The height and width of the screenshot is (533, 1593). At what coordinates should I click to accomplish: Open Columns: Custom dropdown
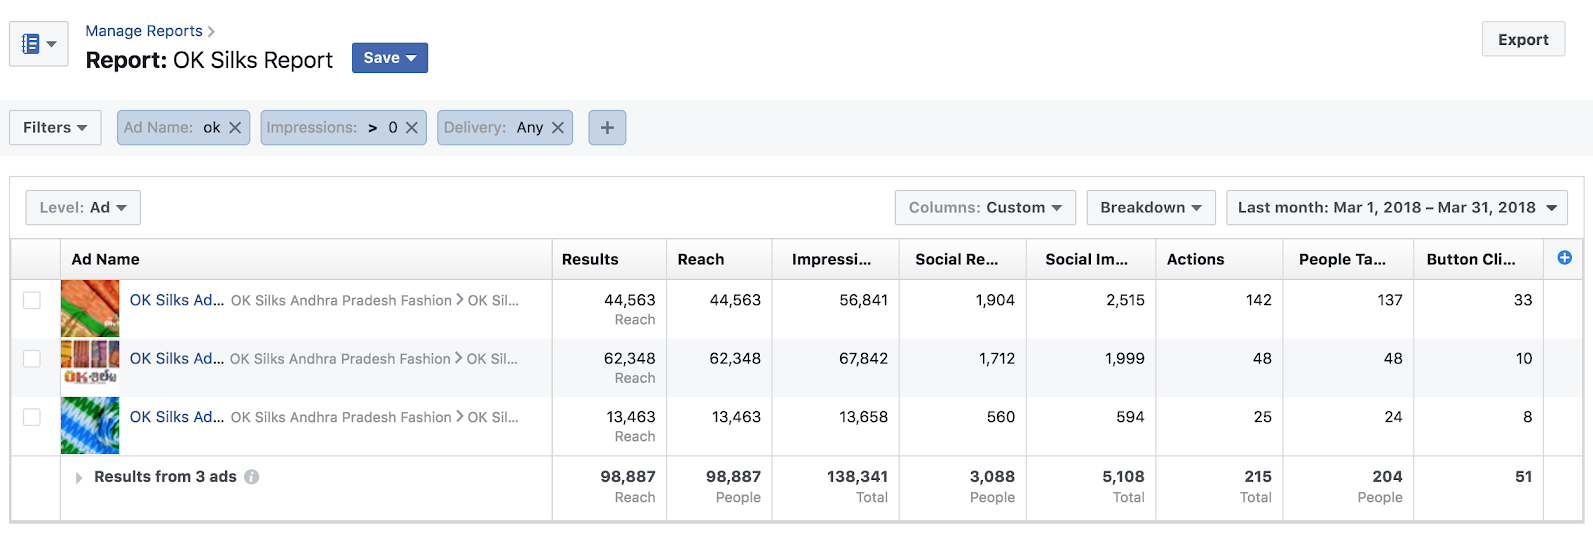point(984,208)
